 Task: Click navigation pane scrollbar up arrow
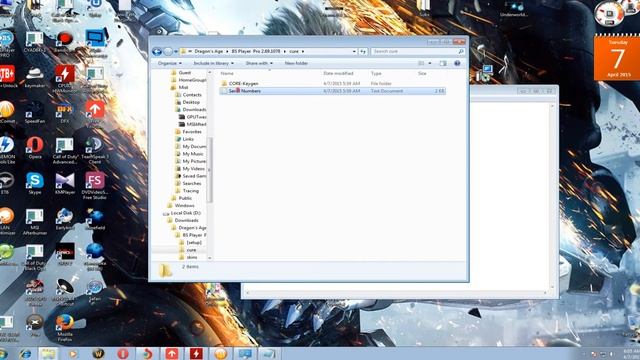[x=210, y=73]
